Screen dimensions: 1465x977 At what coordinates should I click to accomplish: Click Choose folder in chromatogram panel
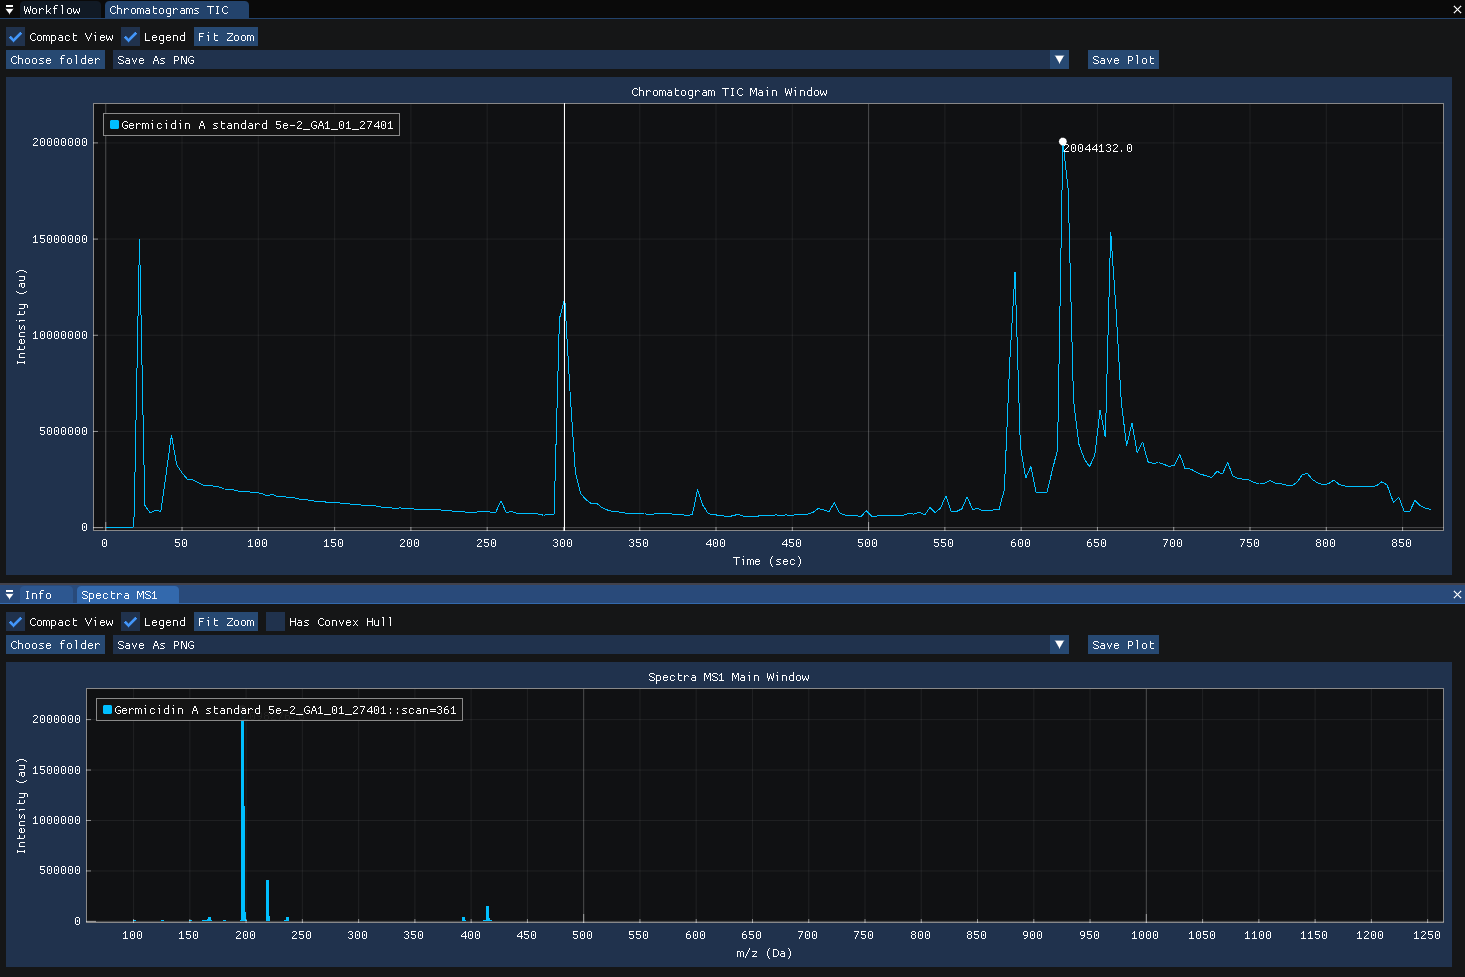click(x=55, y=60)
